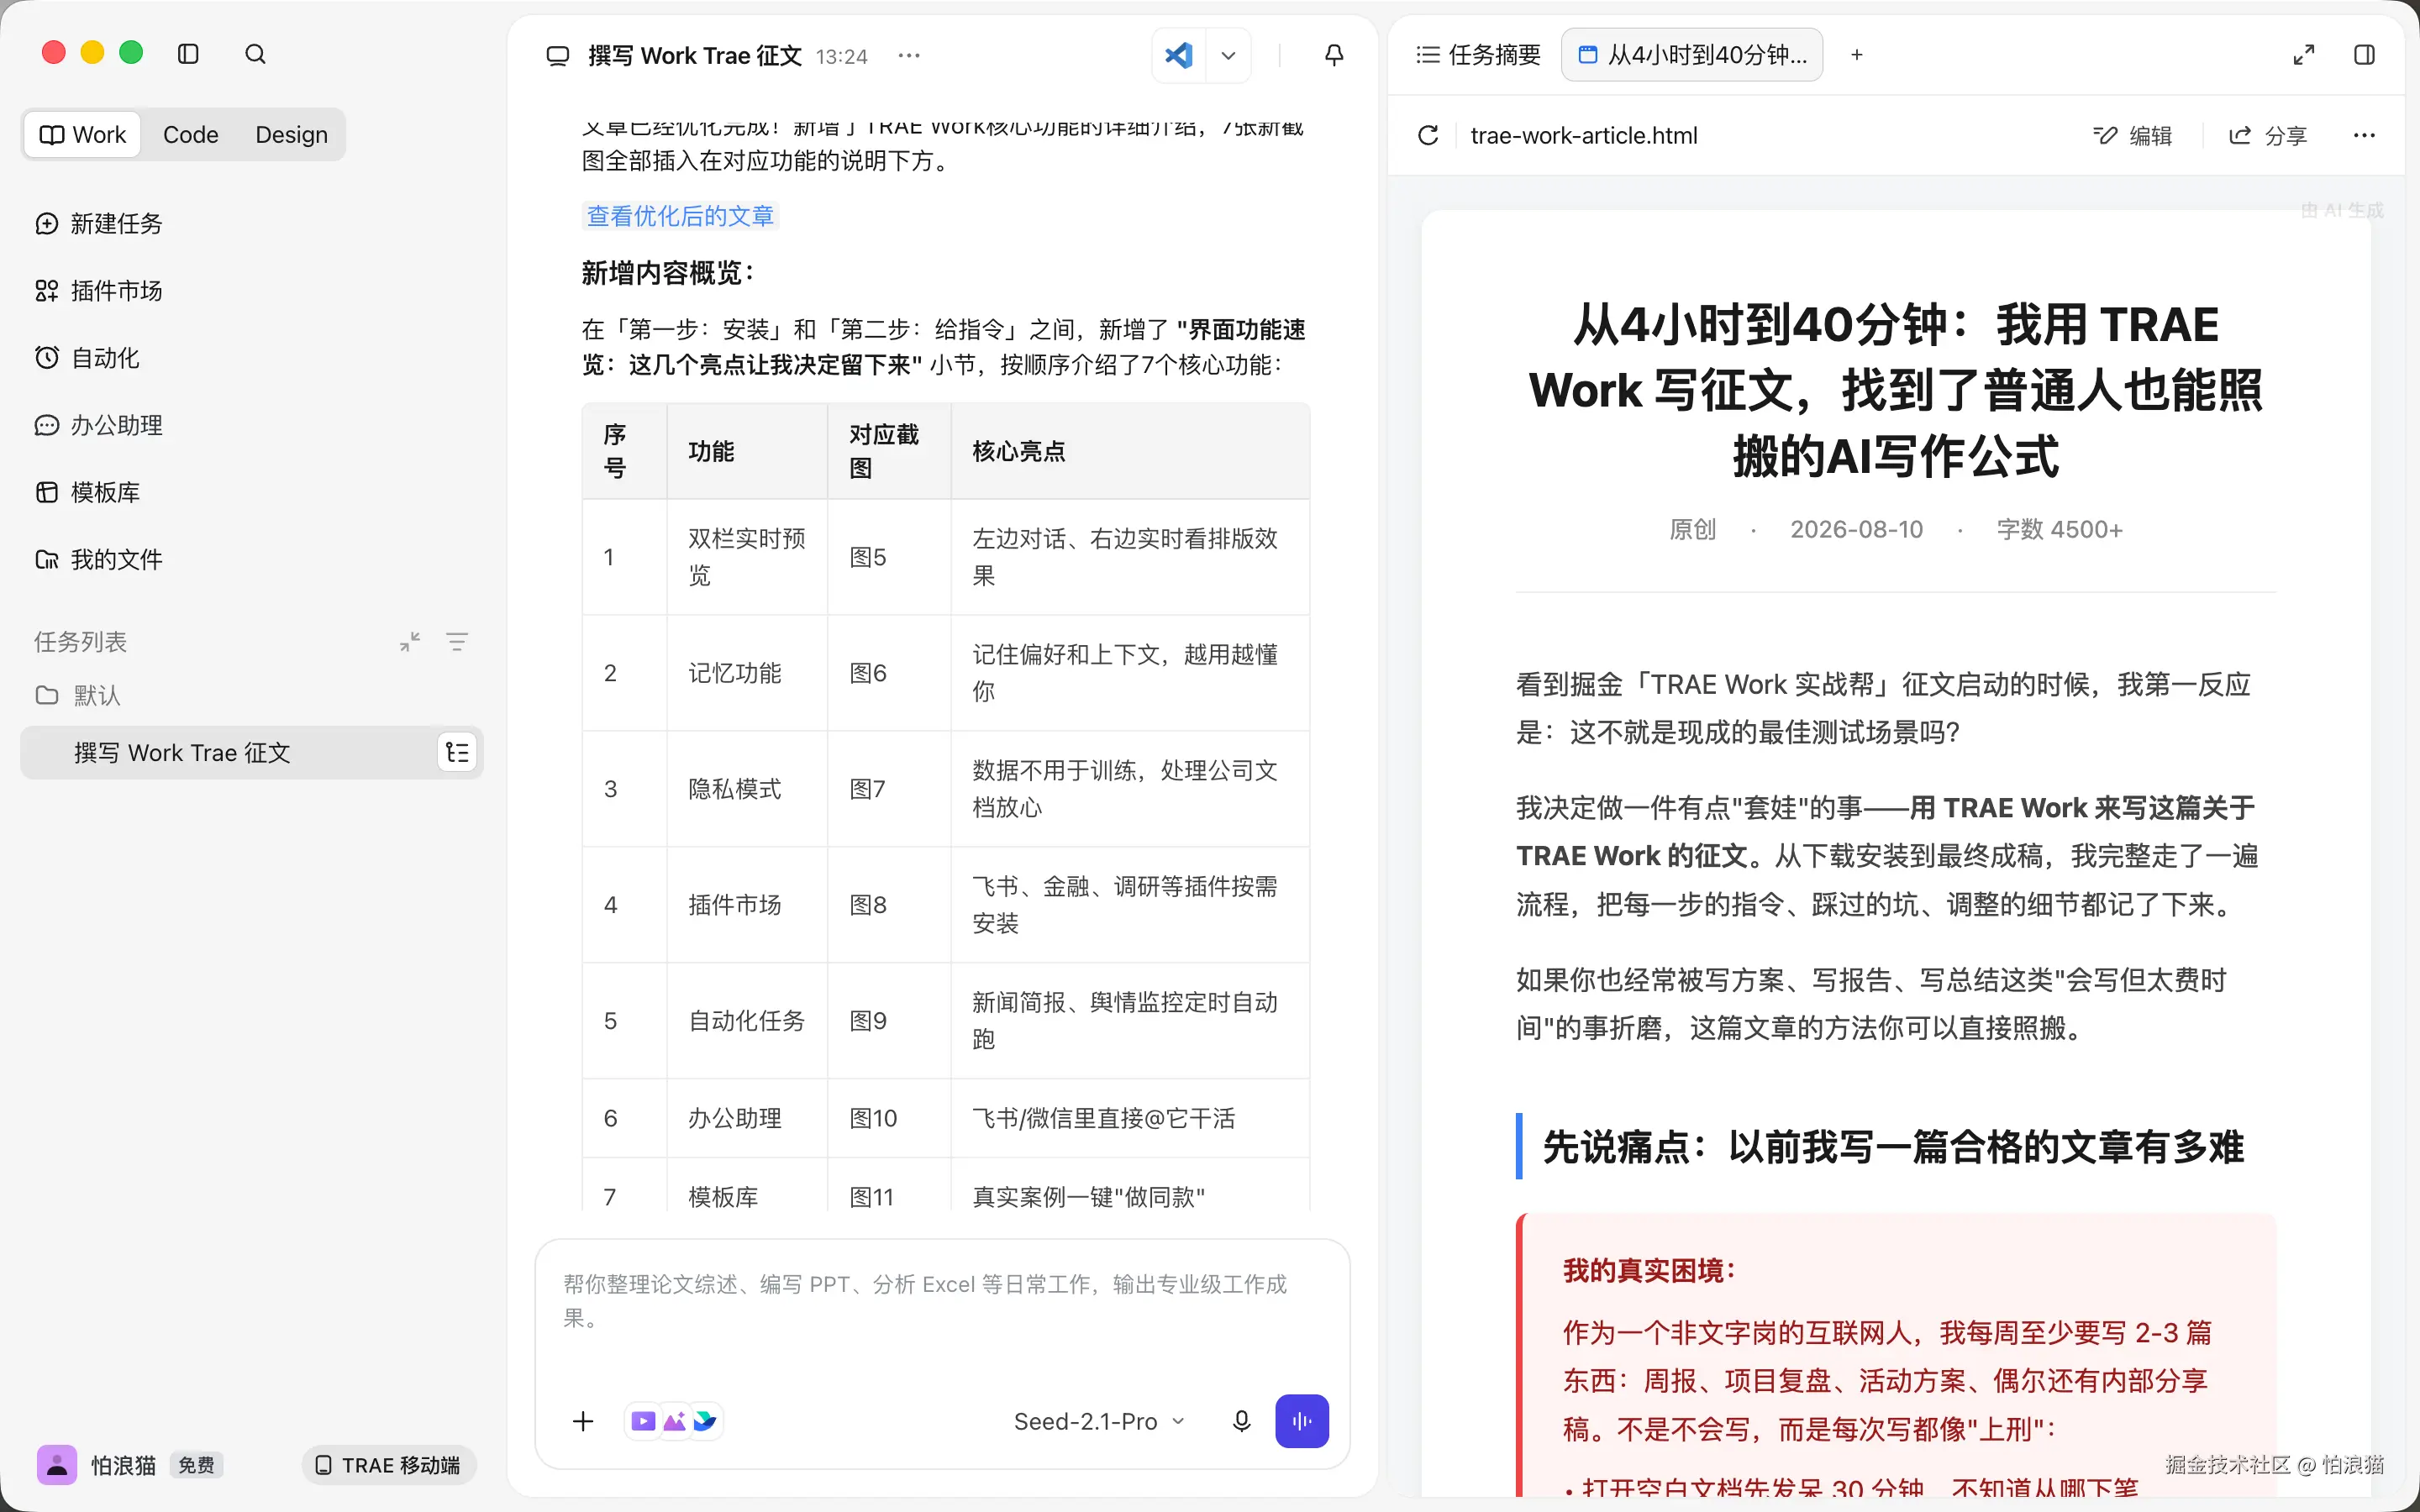The width and height of the screenshot is (2420, 1512).
Task: Switch to the Code mode tab
Action: (190, 135)
